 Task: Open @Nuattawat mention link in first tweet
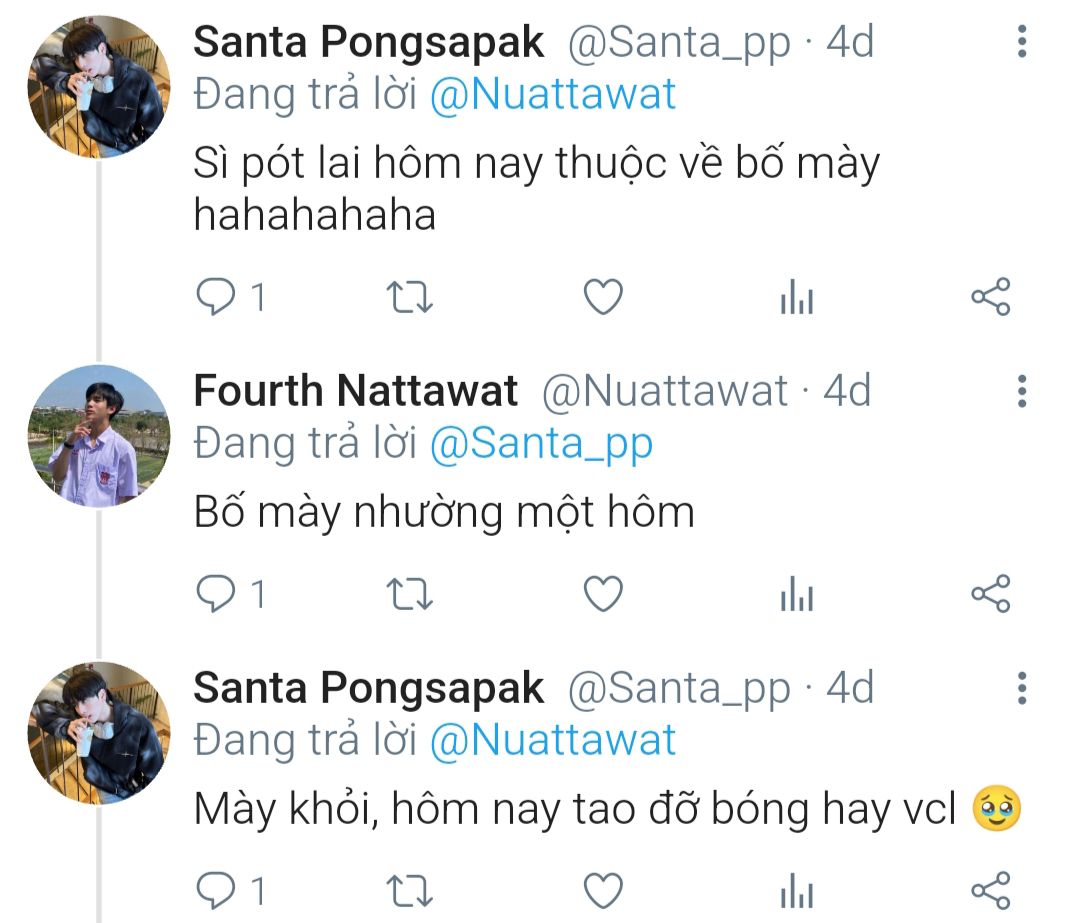pos(552,95)
